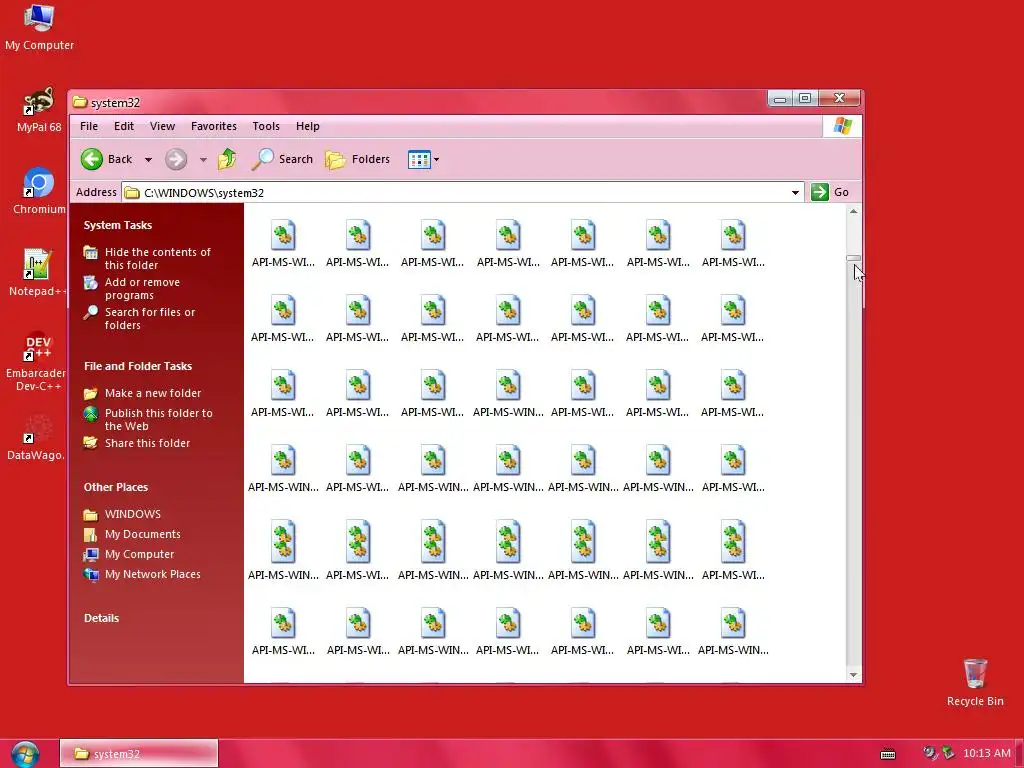1024x768 pixels.
Task: Collapse the System Tasks panel header
Action: click(118, 225)
